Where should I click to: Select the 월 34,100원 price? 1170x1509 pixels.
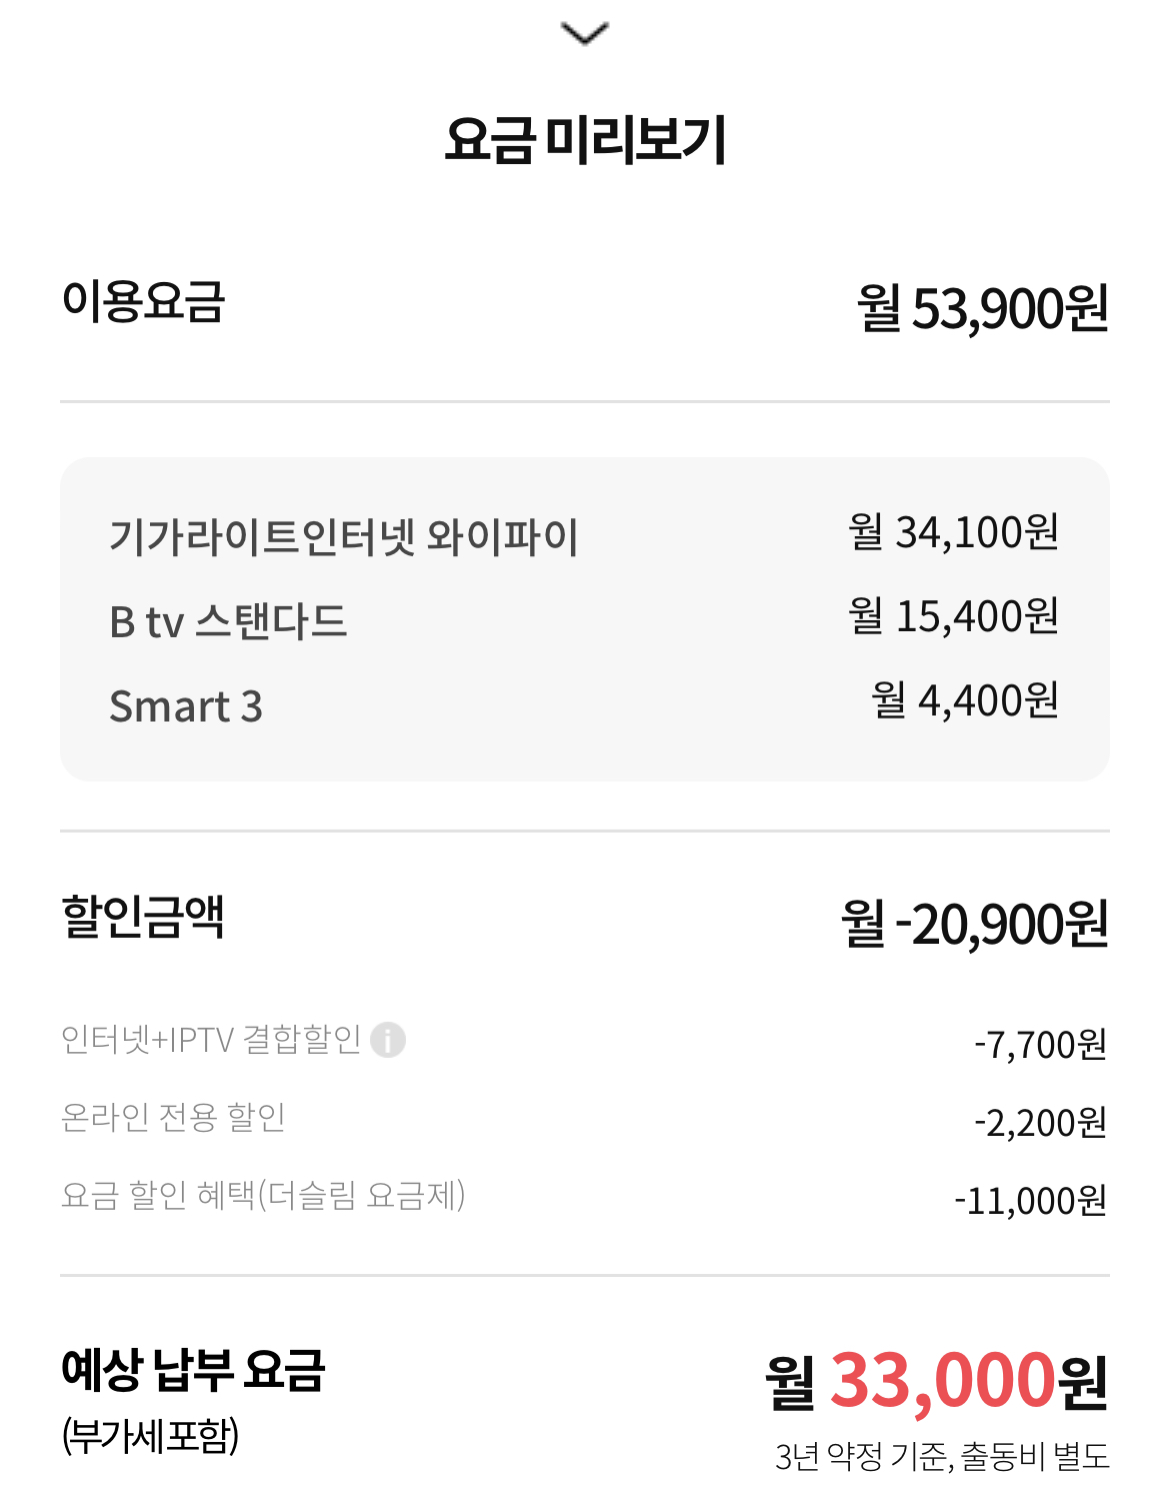pos(954,532)
